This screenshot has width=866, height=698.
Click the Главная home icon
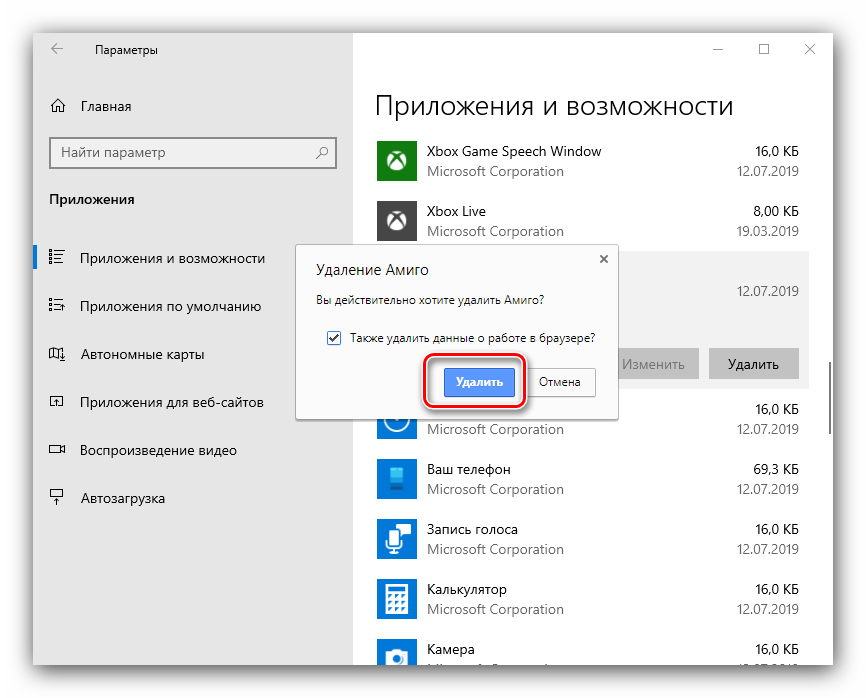point(58,106)
